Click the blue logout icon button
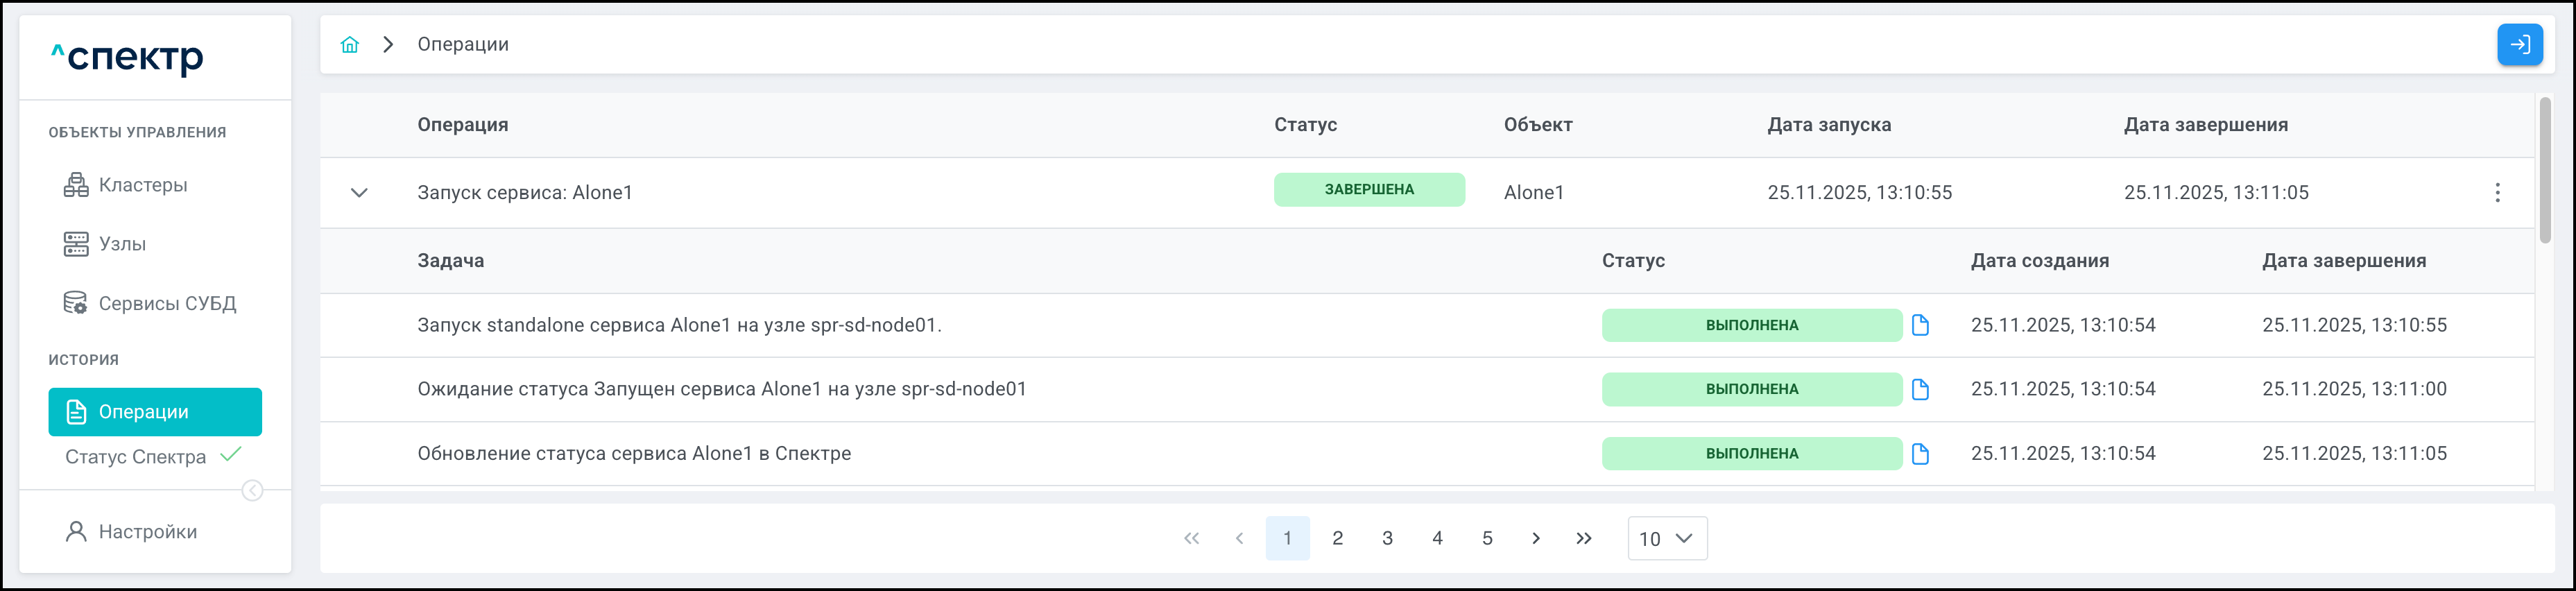The width and height of the screenshot is (2576, 591). pyautogui.click(x=2519, y=45)
